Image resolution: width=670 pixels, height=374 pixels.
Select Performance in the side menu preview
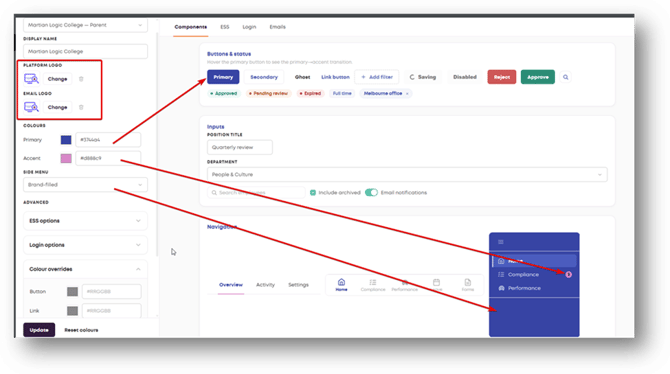click(524, 288)
